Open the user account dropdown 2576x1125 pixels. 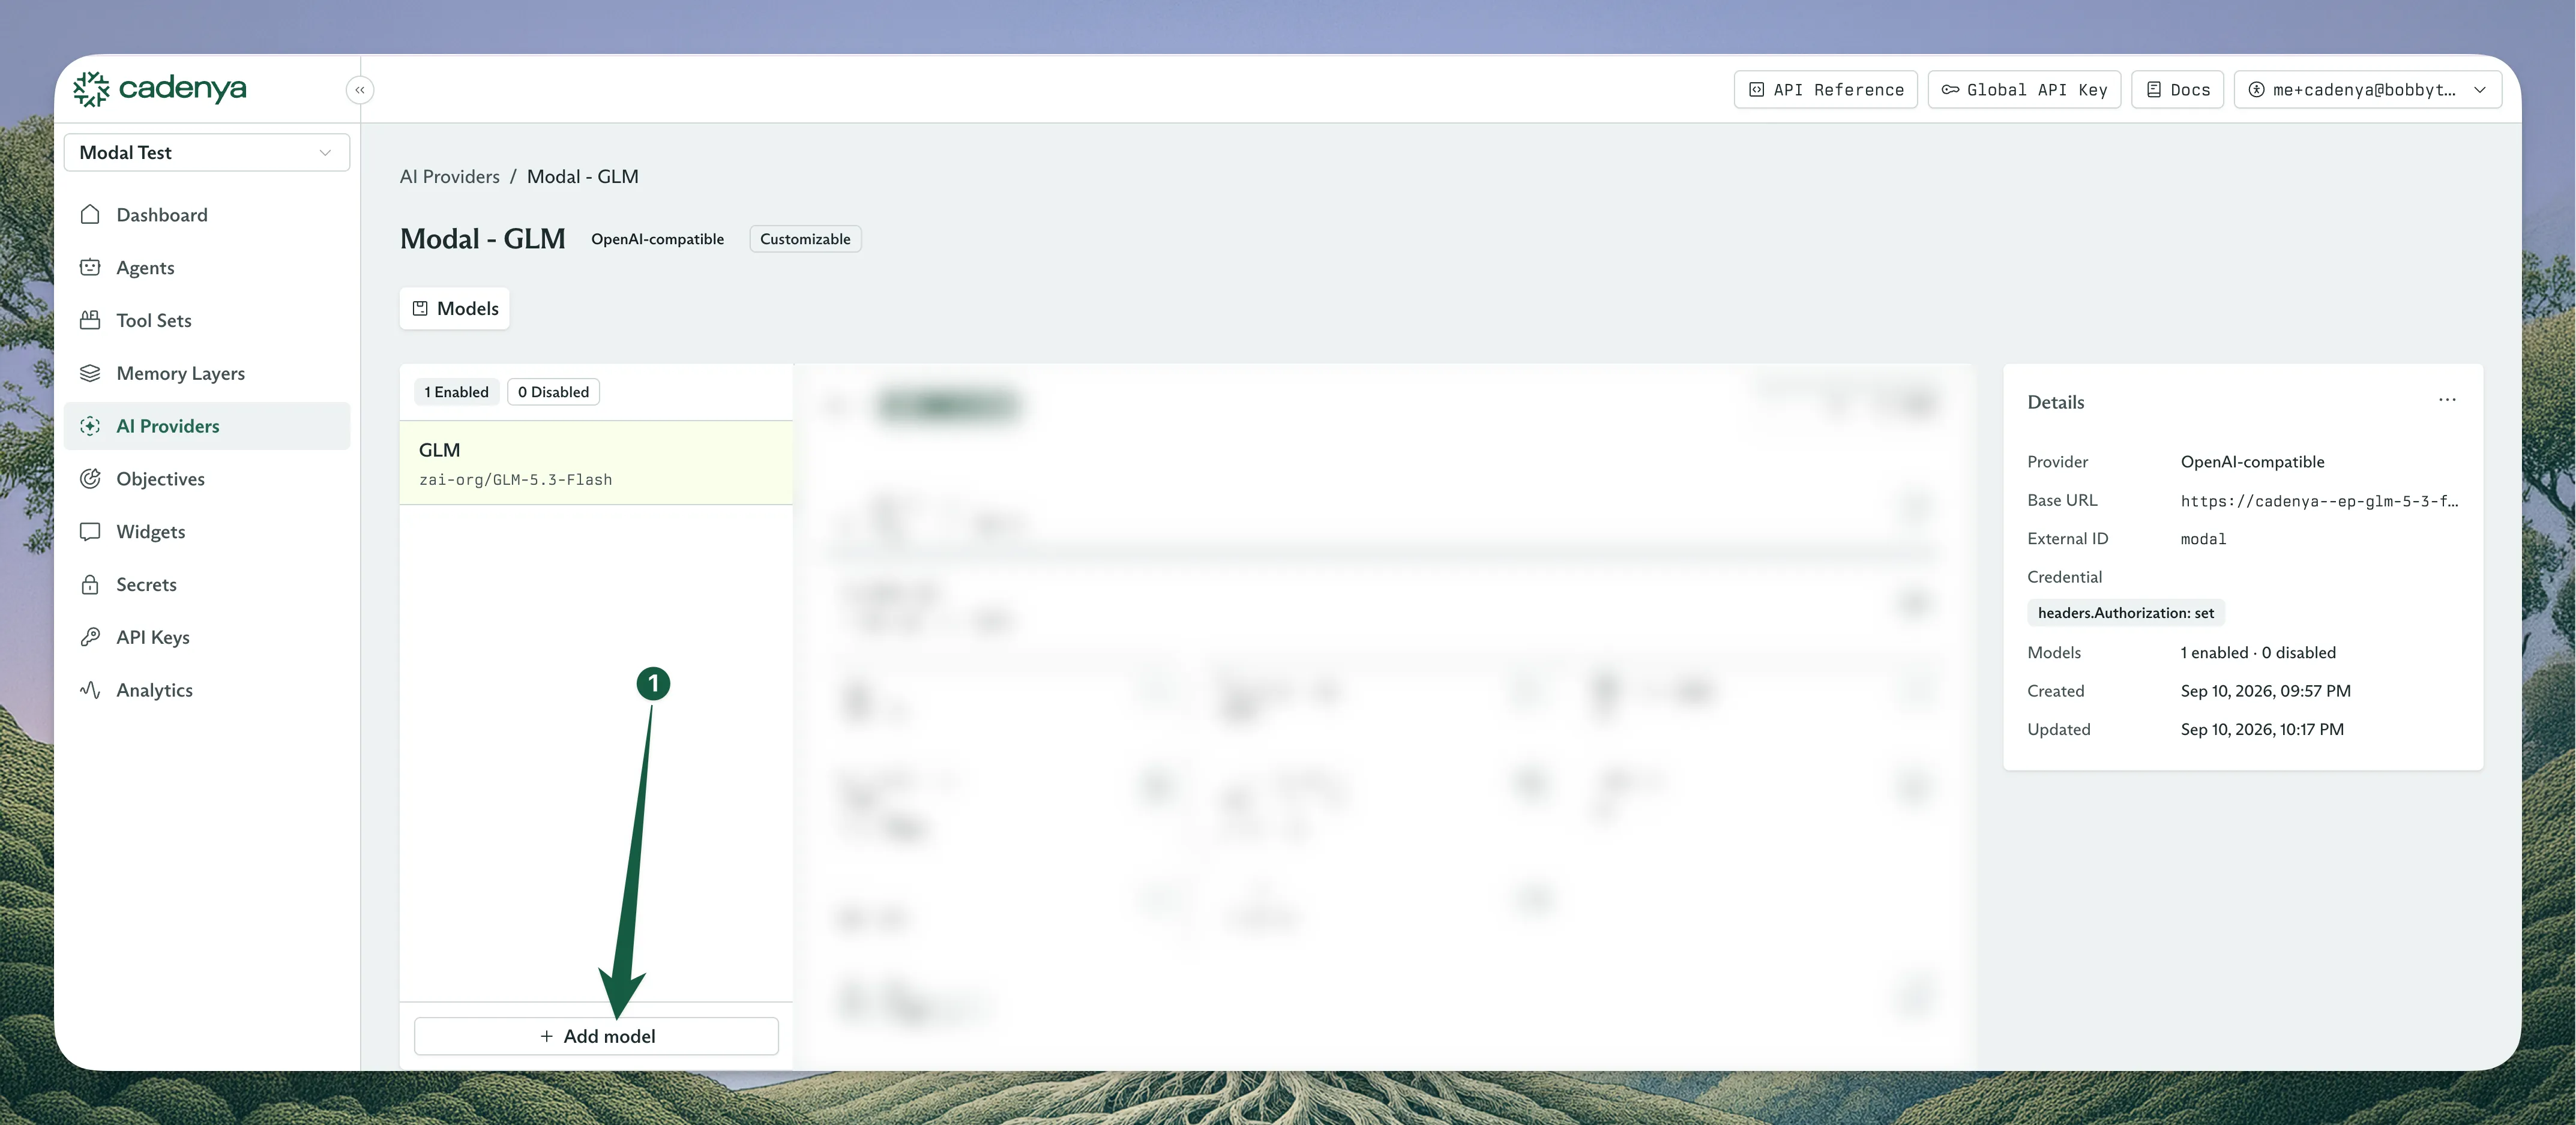point(2367,90)
